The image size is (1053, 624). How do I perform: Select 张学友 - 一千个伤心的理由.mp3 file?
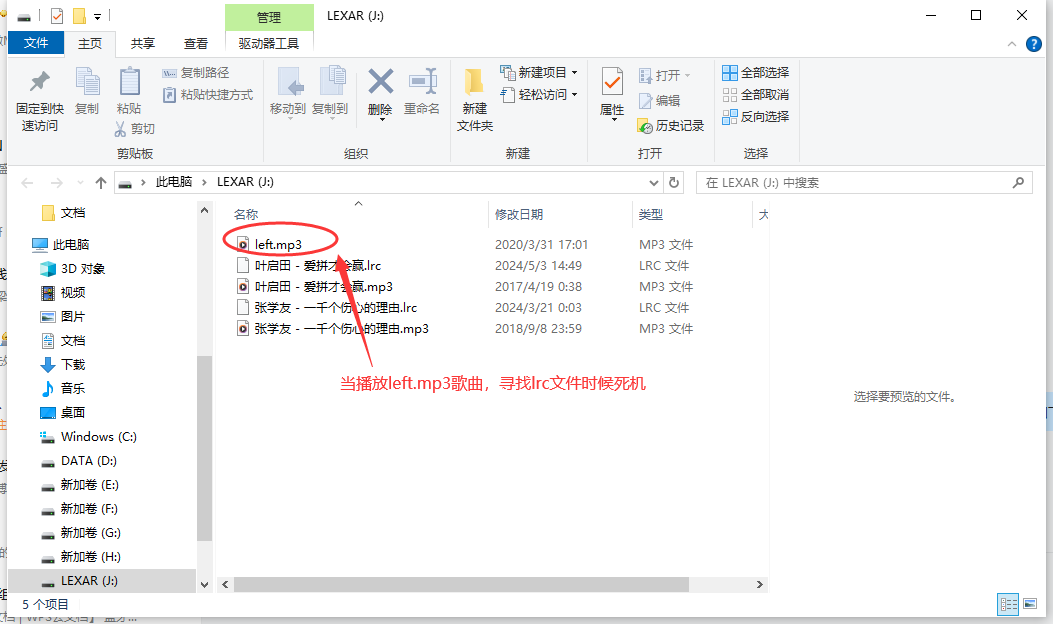coord(341,329)
